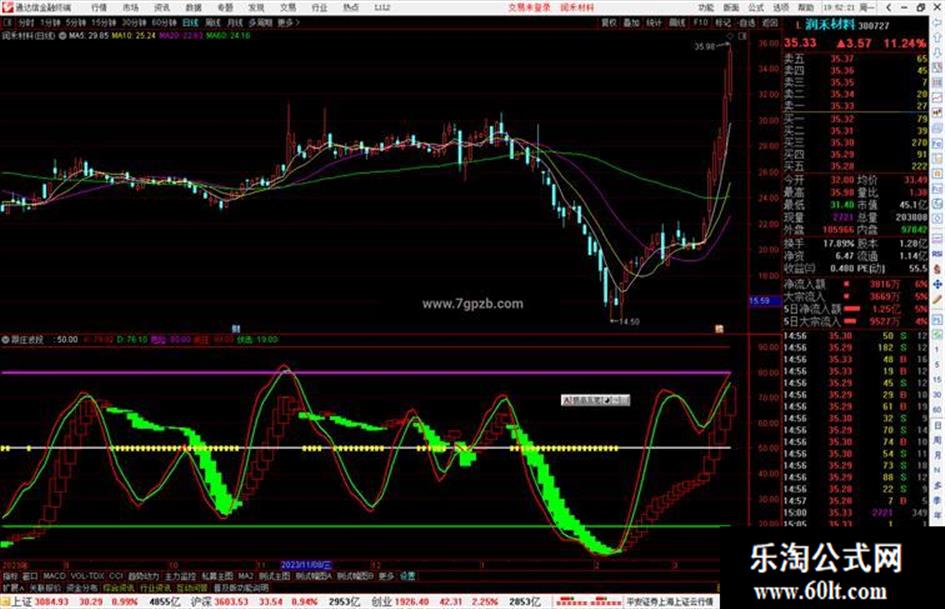Open the 公式 menu
The image size is (945, 609).
(x=756, y=7)
